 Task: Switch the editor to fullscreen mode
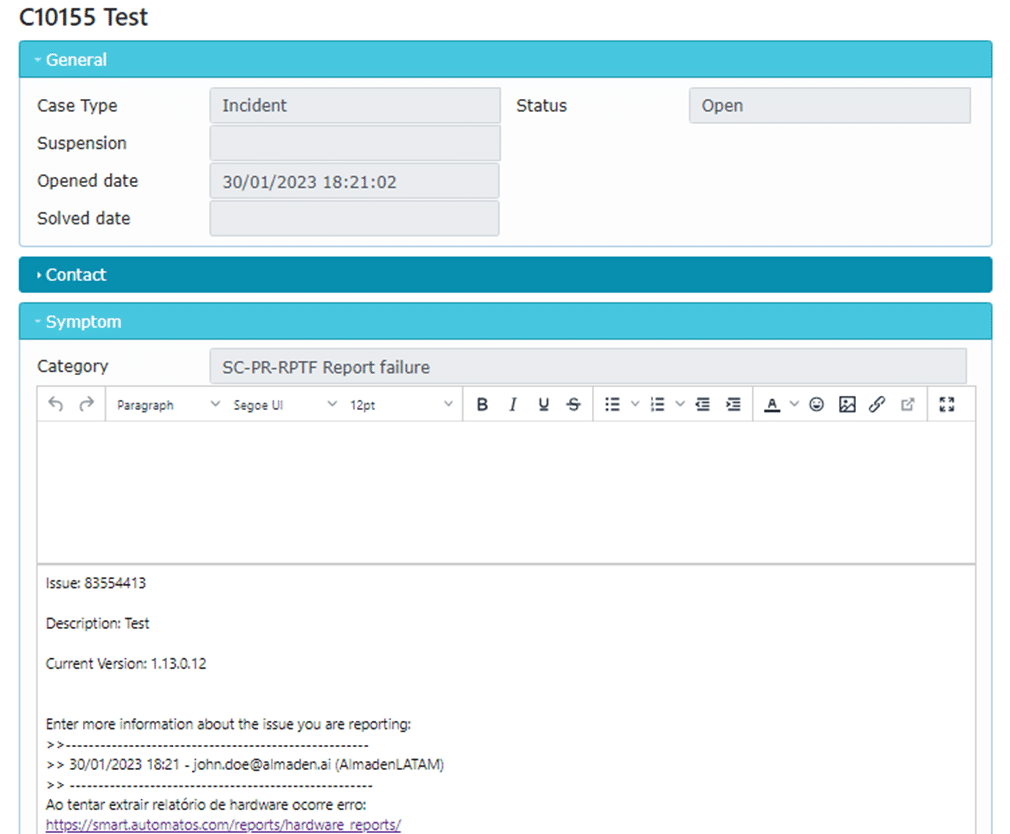coord(948,405)
